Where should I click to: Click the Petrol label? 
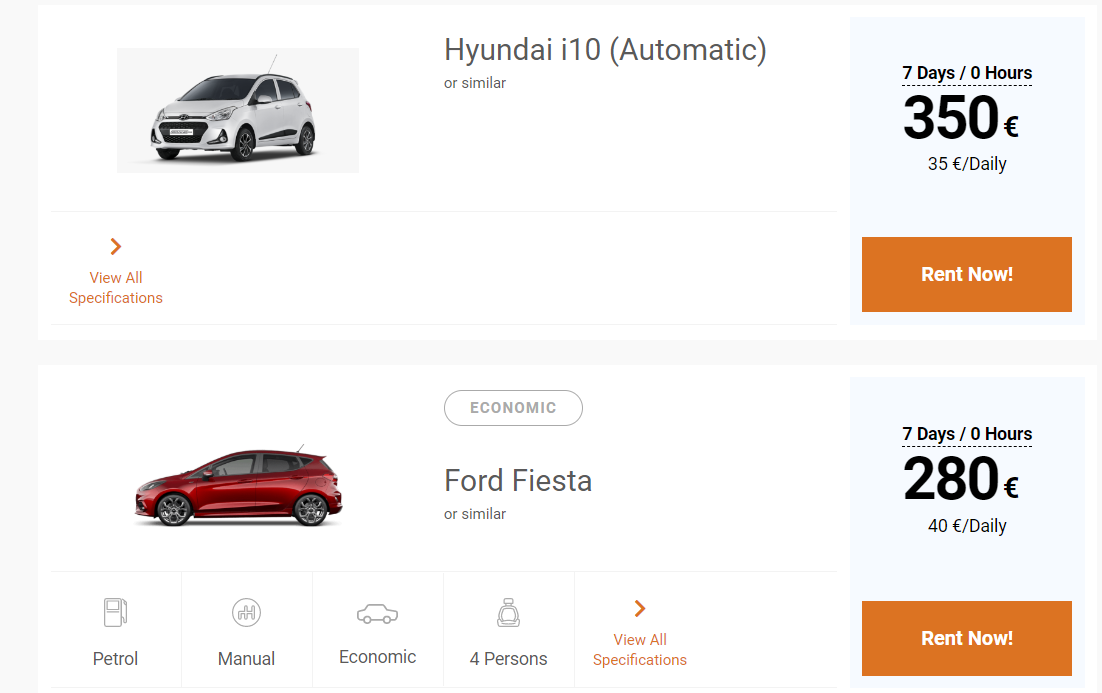pyautogui.click(x=115, y=659)
